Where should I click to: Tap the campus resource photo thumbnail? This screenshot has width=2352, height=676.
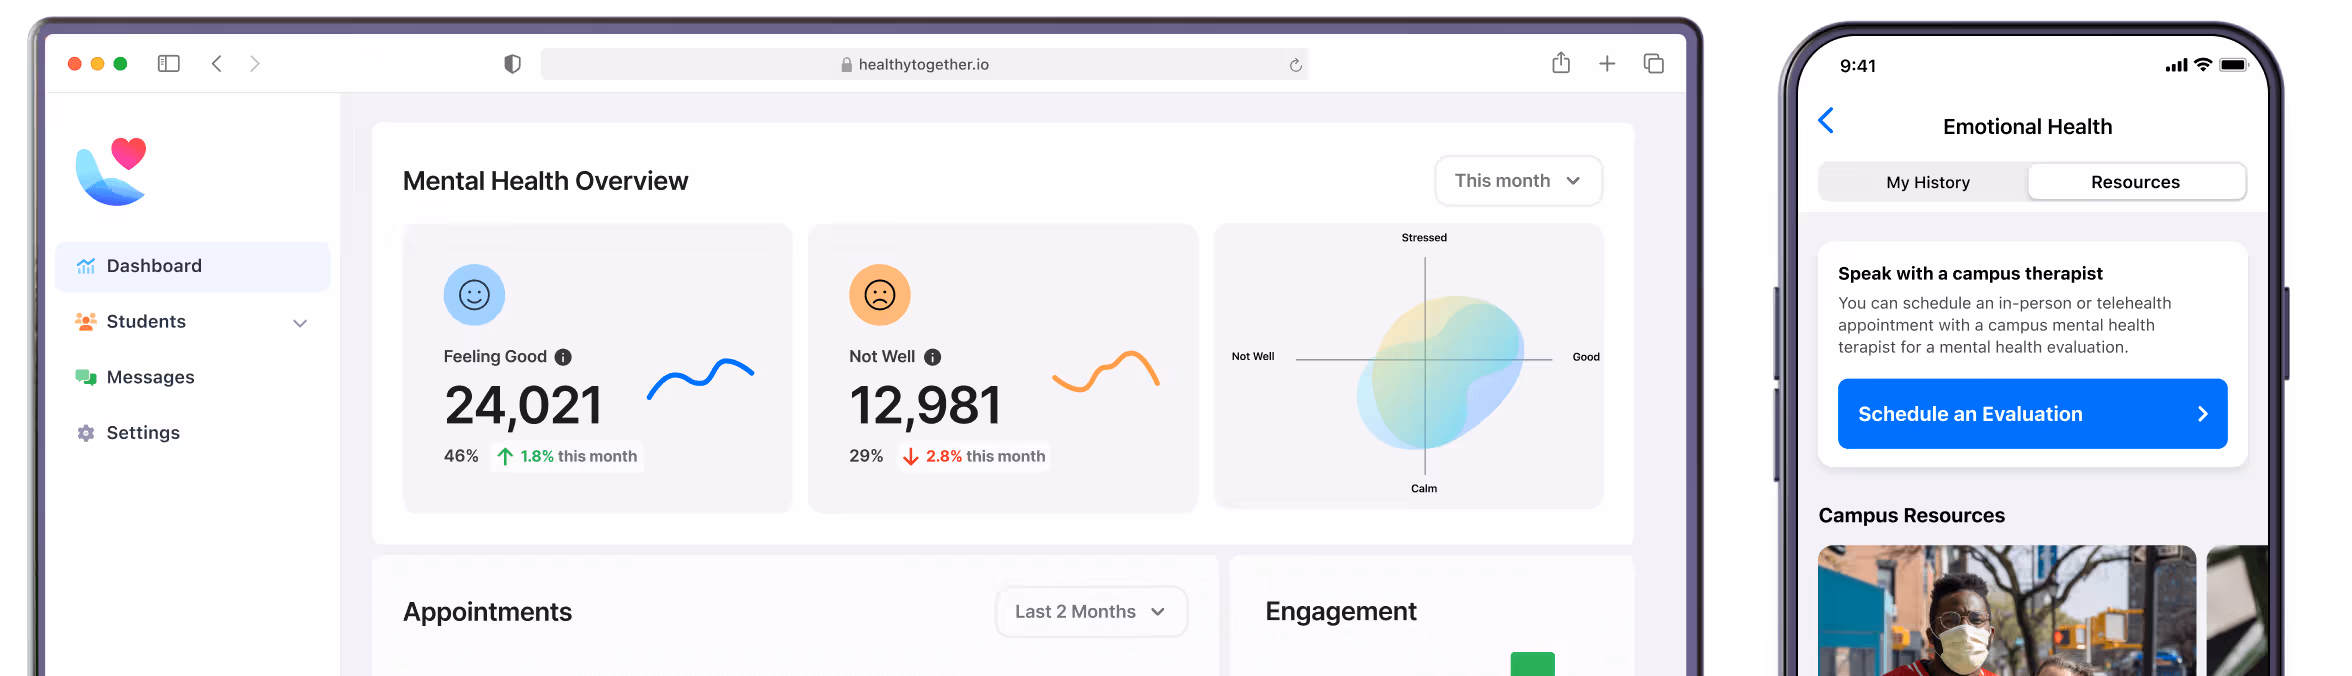tap(2007, 611)
